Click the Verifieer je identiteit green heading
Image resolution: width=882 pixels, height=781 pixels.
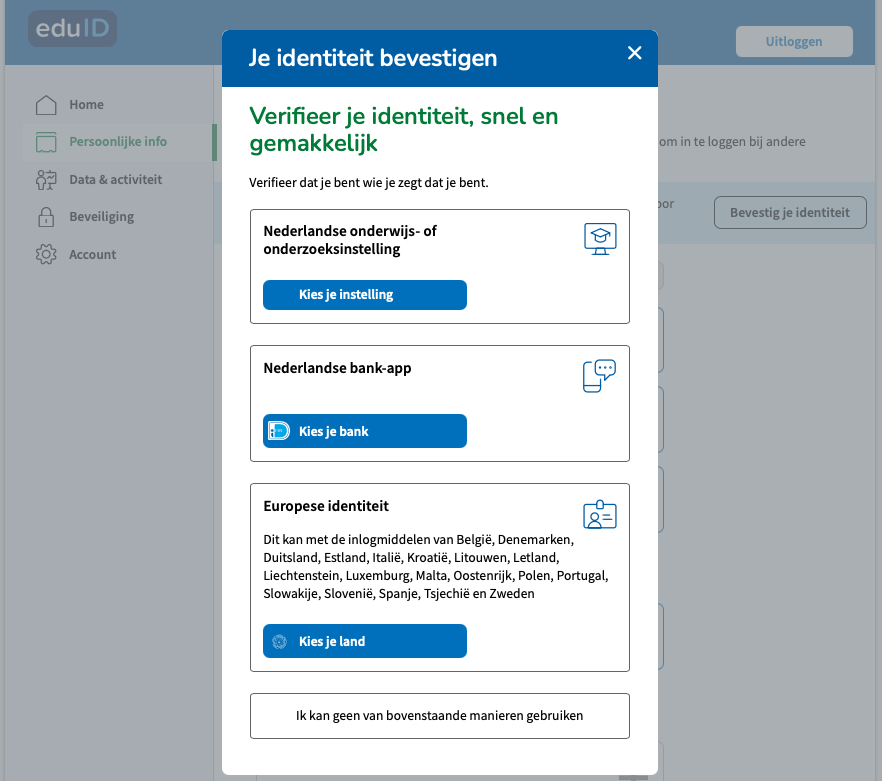(x=404, y=130)
